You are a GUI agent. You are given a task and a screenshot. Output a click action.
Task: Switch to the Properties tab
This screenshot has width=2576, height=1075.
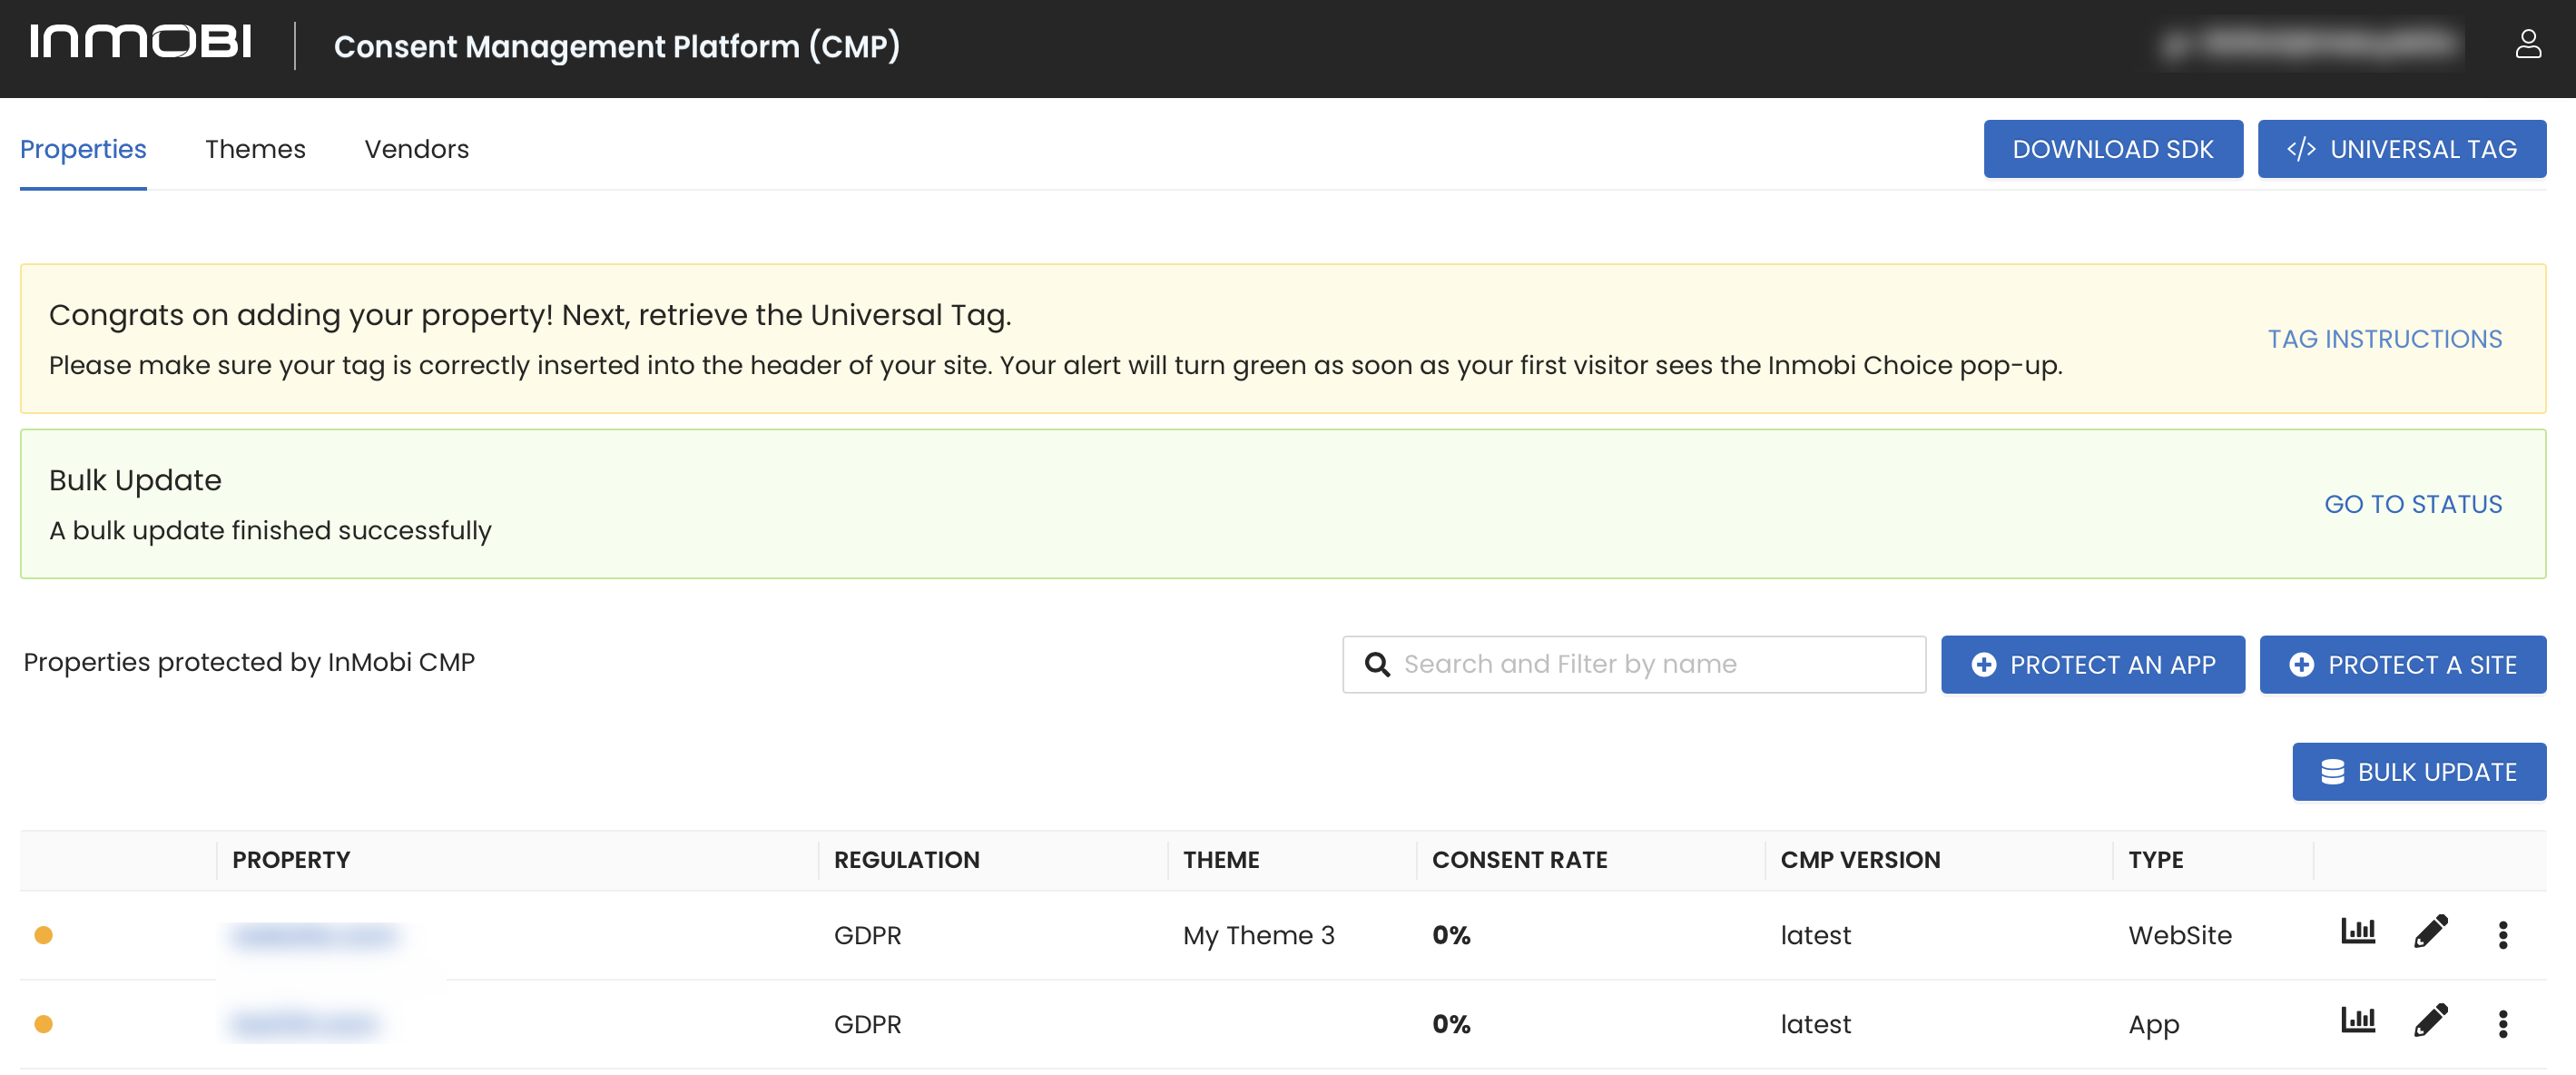(x=83, y=149)
